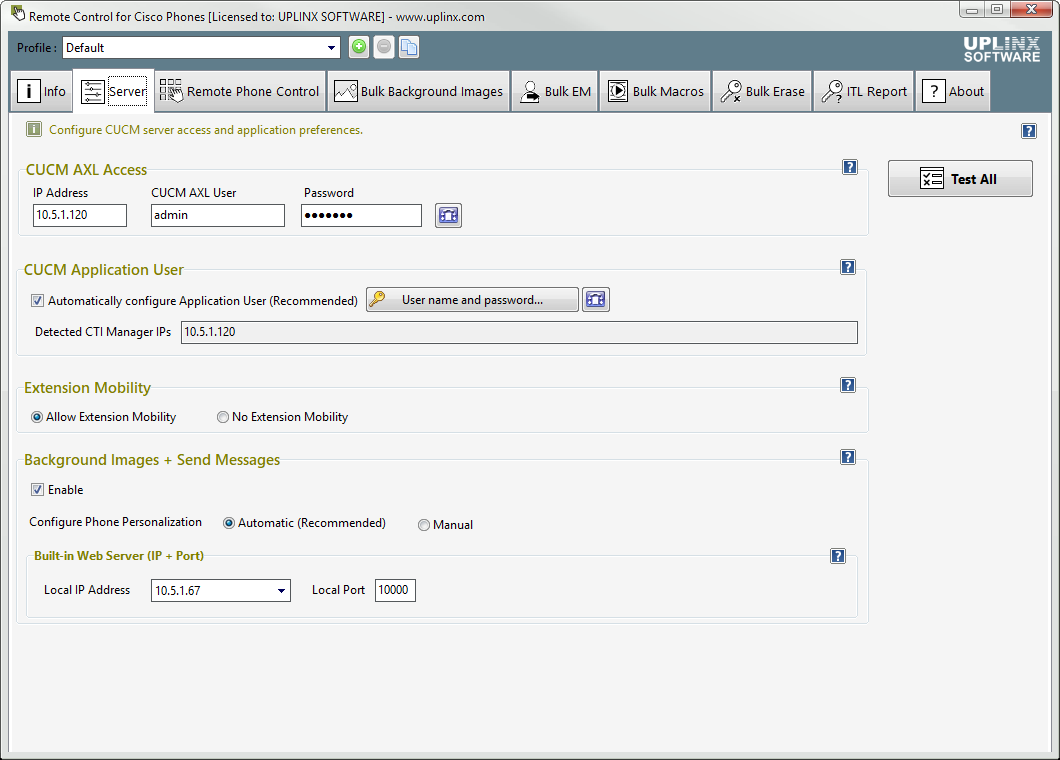Go to the Bulk Background Images tab
This screenshot has width=1060, height=760.
click(418, 91)
